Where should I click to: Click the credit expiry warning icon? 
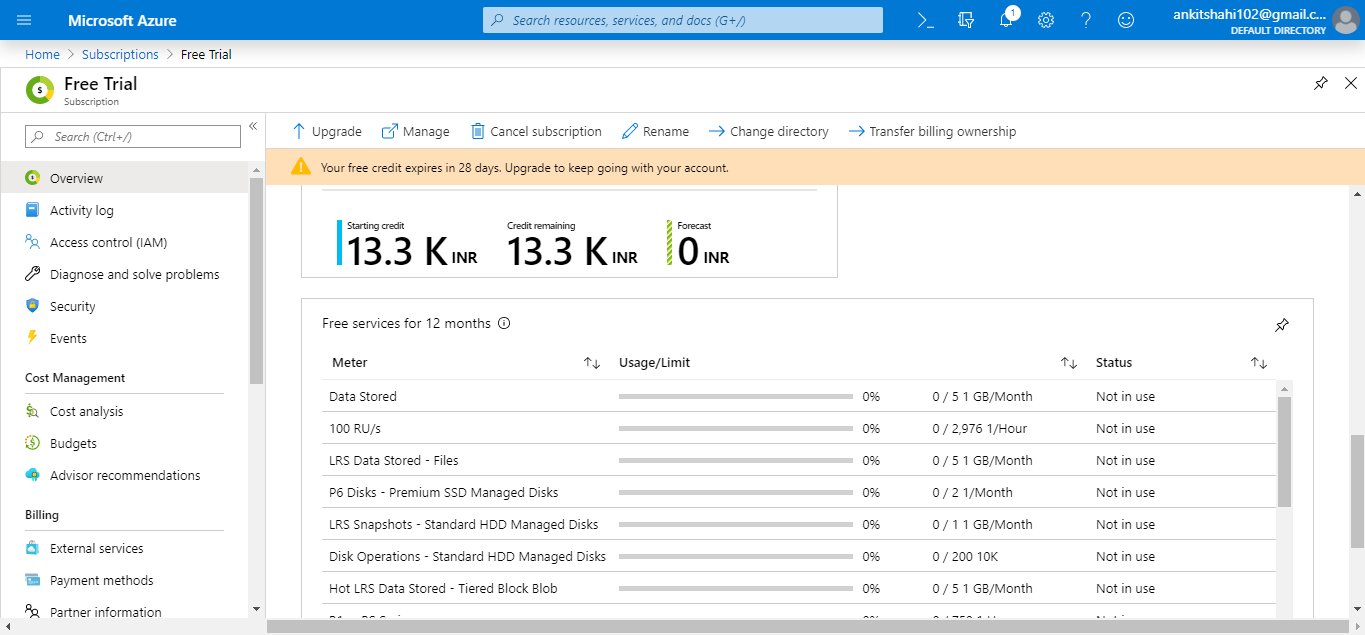pyautogui.click(x=300, y=167)
